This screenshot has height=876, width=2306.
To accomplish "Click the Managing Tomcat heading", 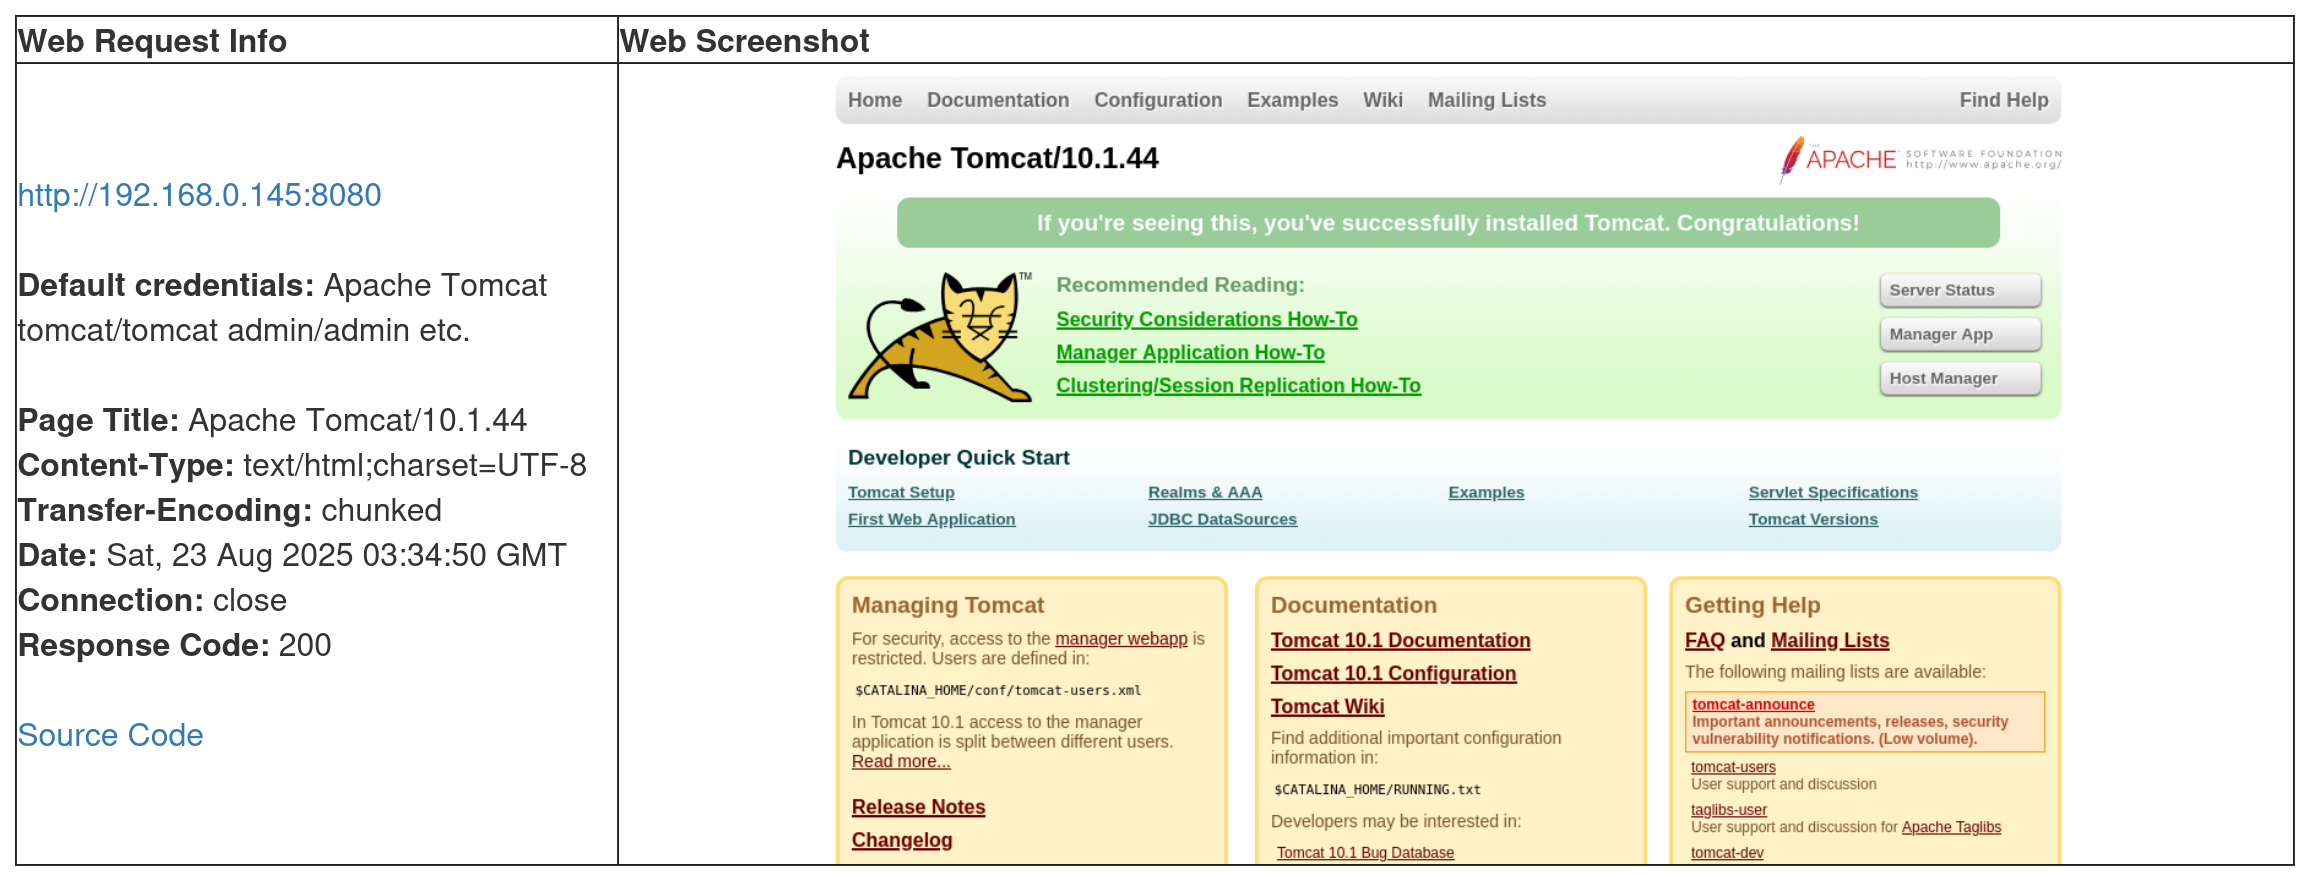I will point(948,605).
